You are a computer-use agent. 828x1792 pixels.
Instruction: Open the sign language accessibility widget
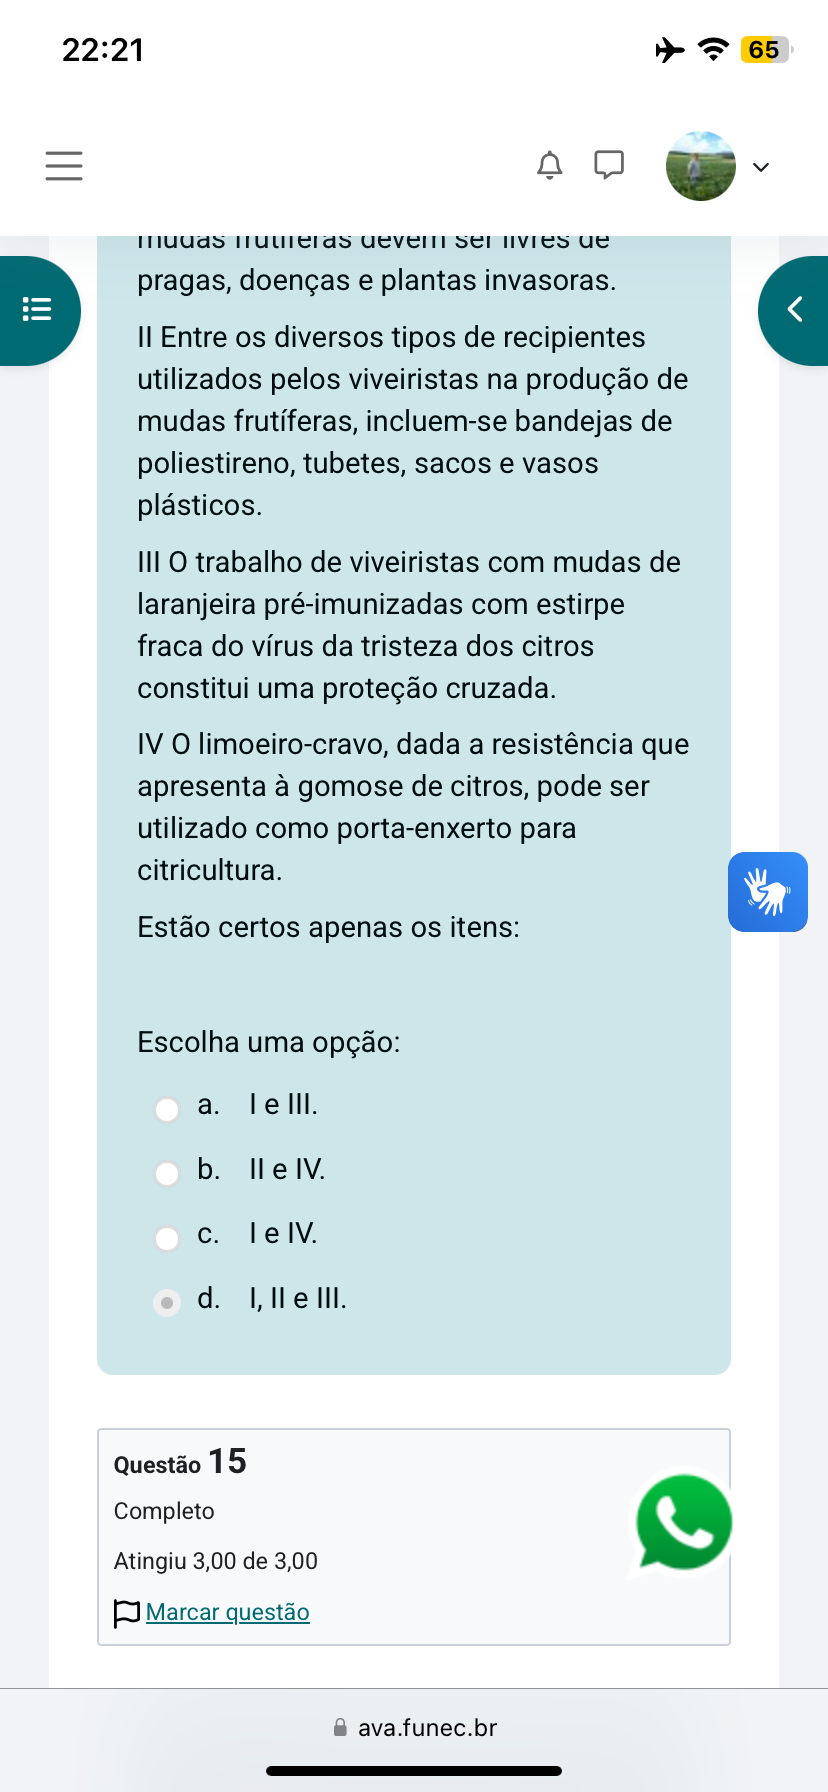pyautogui.click(x=768, y=892)
